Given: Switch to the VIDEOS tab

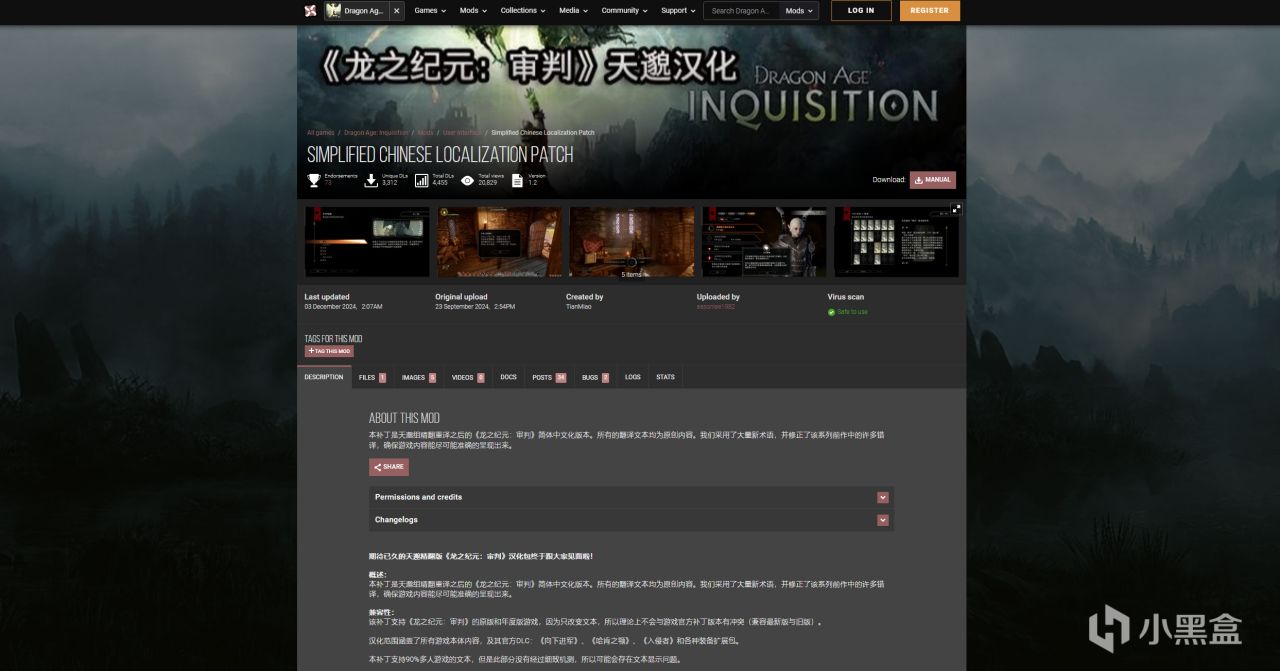Looking at the screenshot, I should (x=467, y=377).
